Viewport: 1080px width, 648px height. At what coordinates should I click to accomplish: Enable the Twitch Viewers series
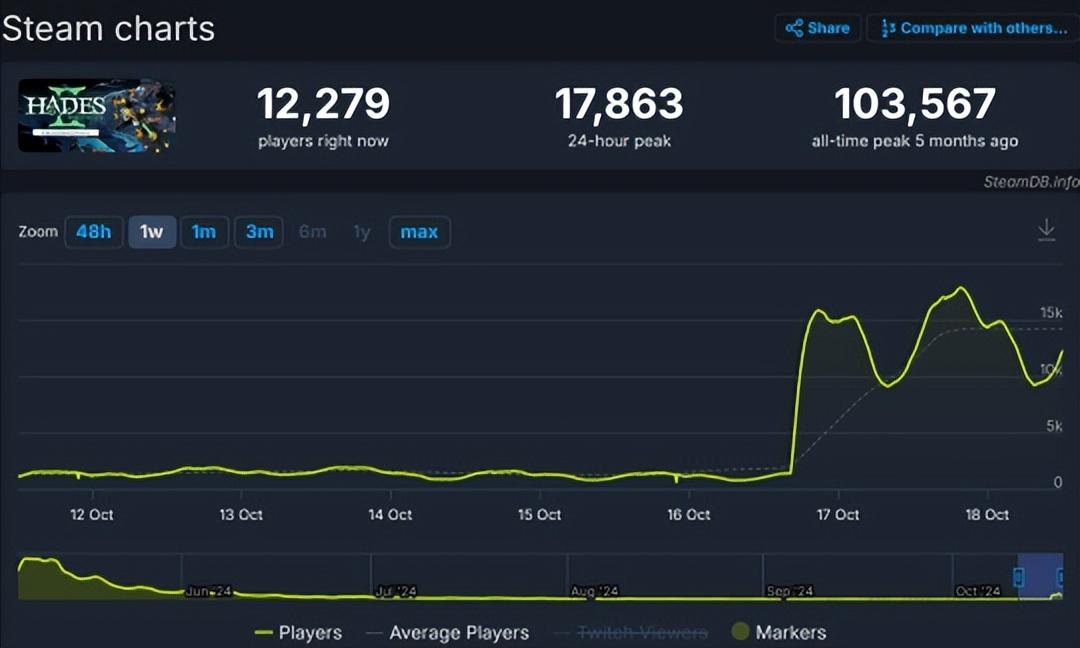click(x=628, y=632)
